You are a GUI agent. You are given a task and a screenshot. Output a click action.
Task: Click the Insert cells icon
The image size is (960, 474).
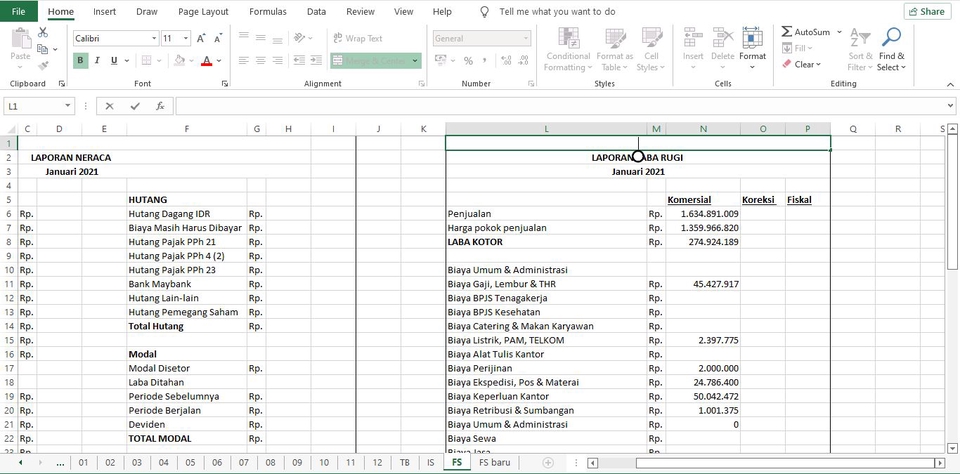click(x=693, y=38)
